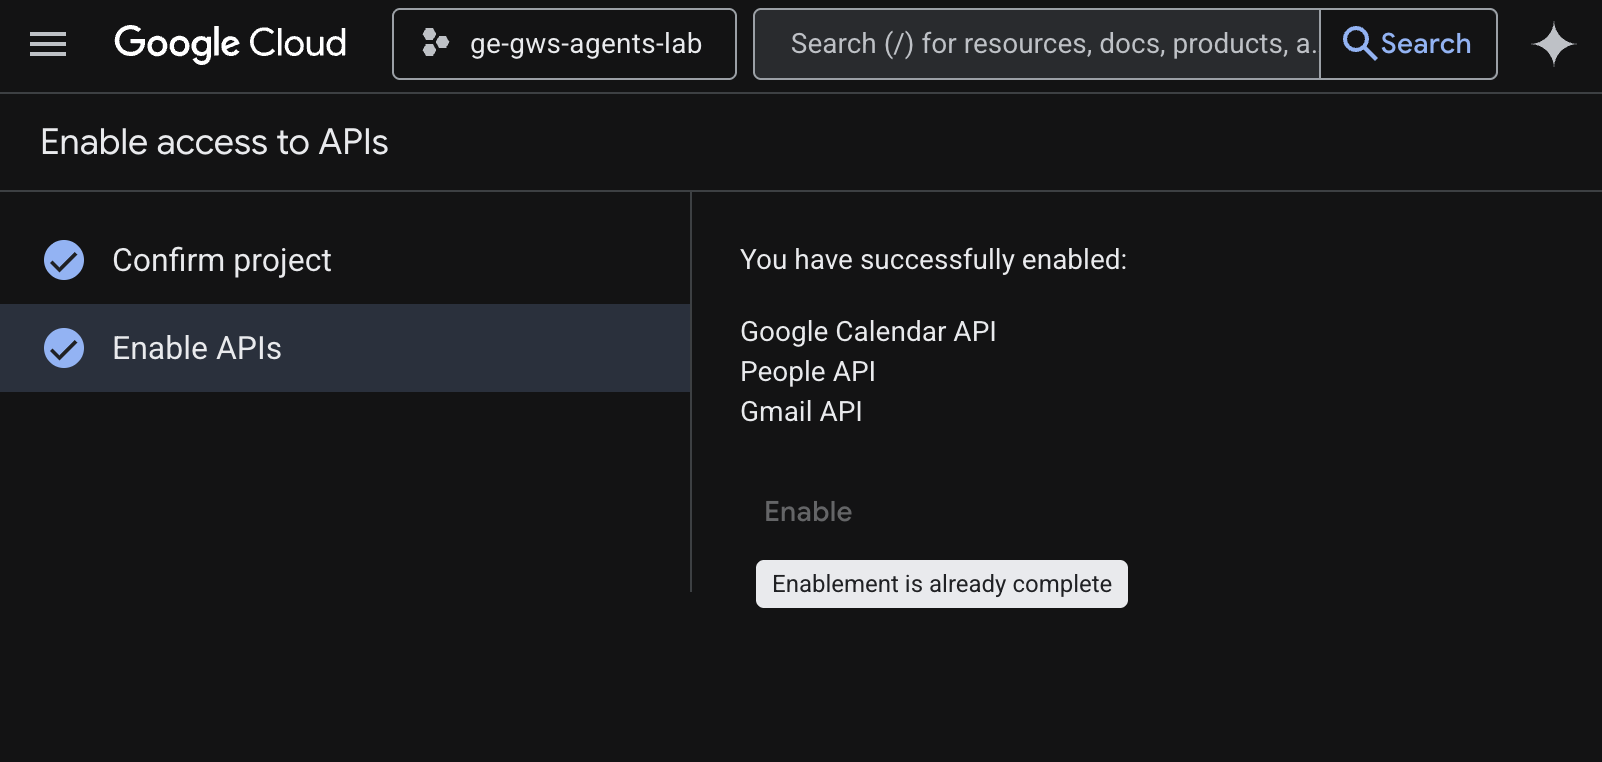This screenshot has width=1602, height=762.
Task: Select the Confirm project step
Action: [x=222, y=260]
